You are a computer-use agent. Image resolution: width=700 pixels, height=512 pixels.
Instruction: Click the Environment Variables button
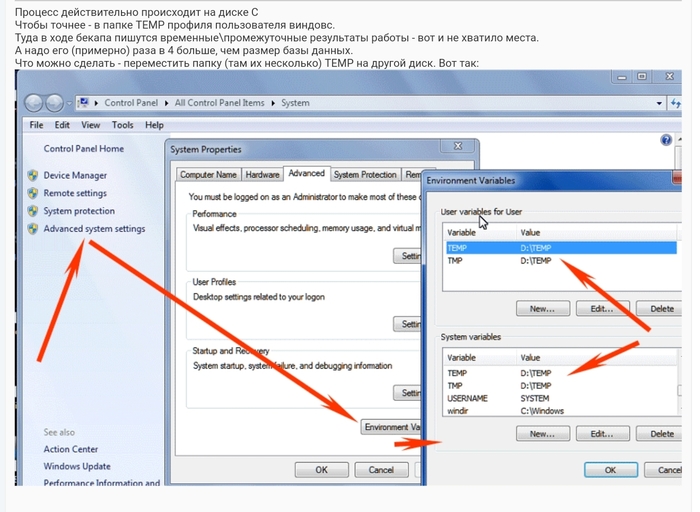pos(391,427)
